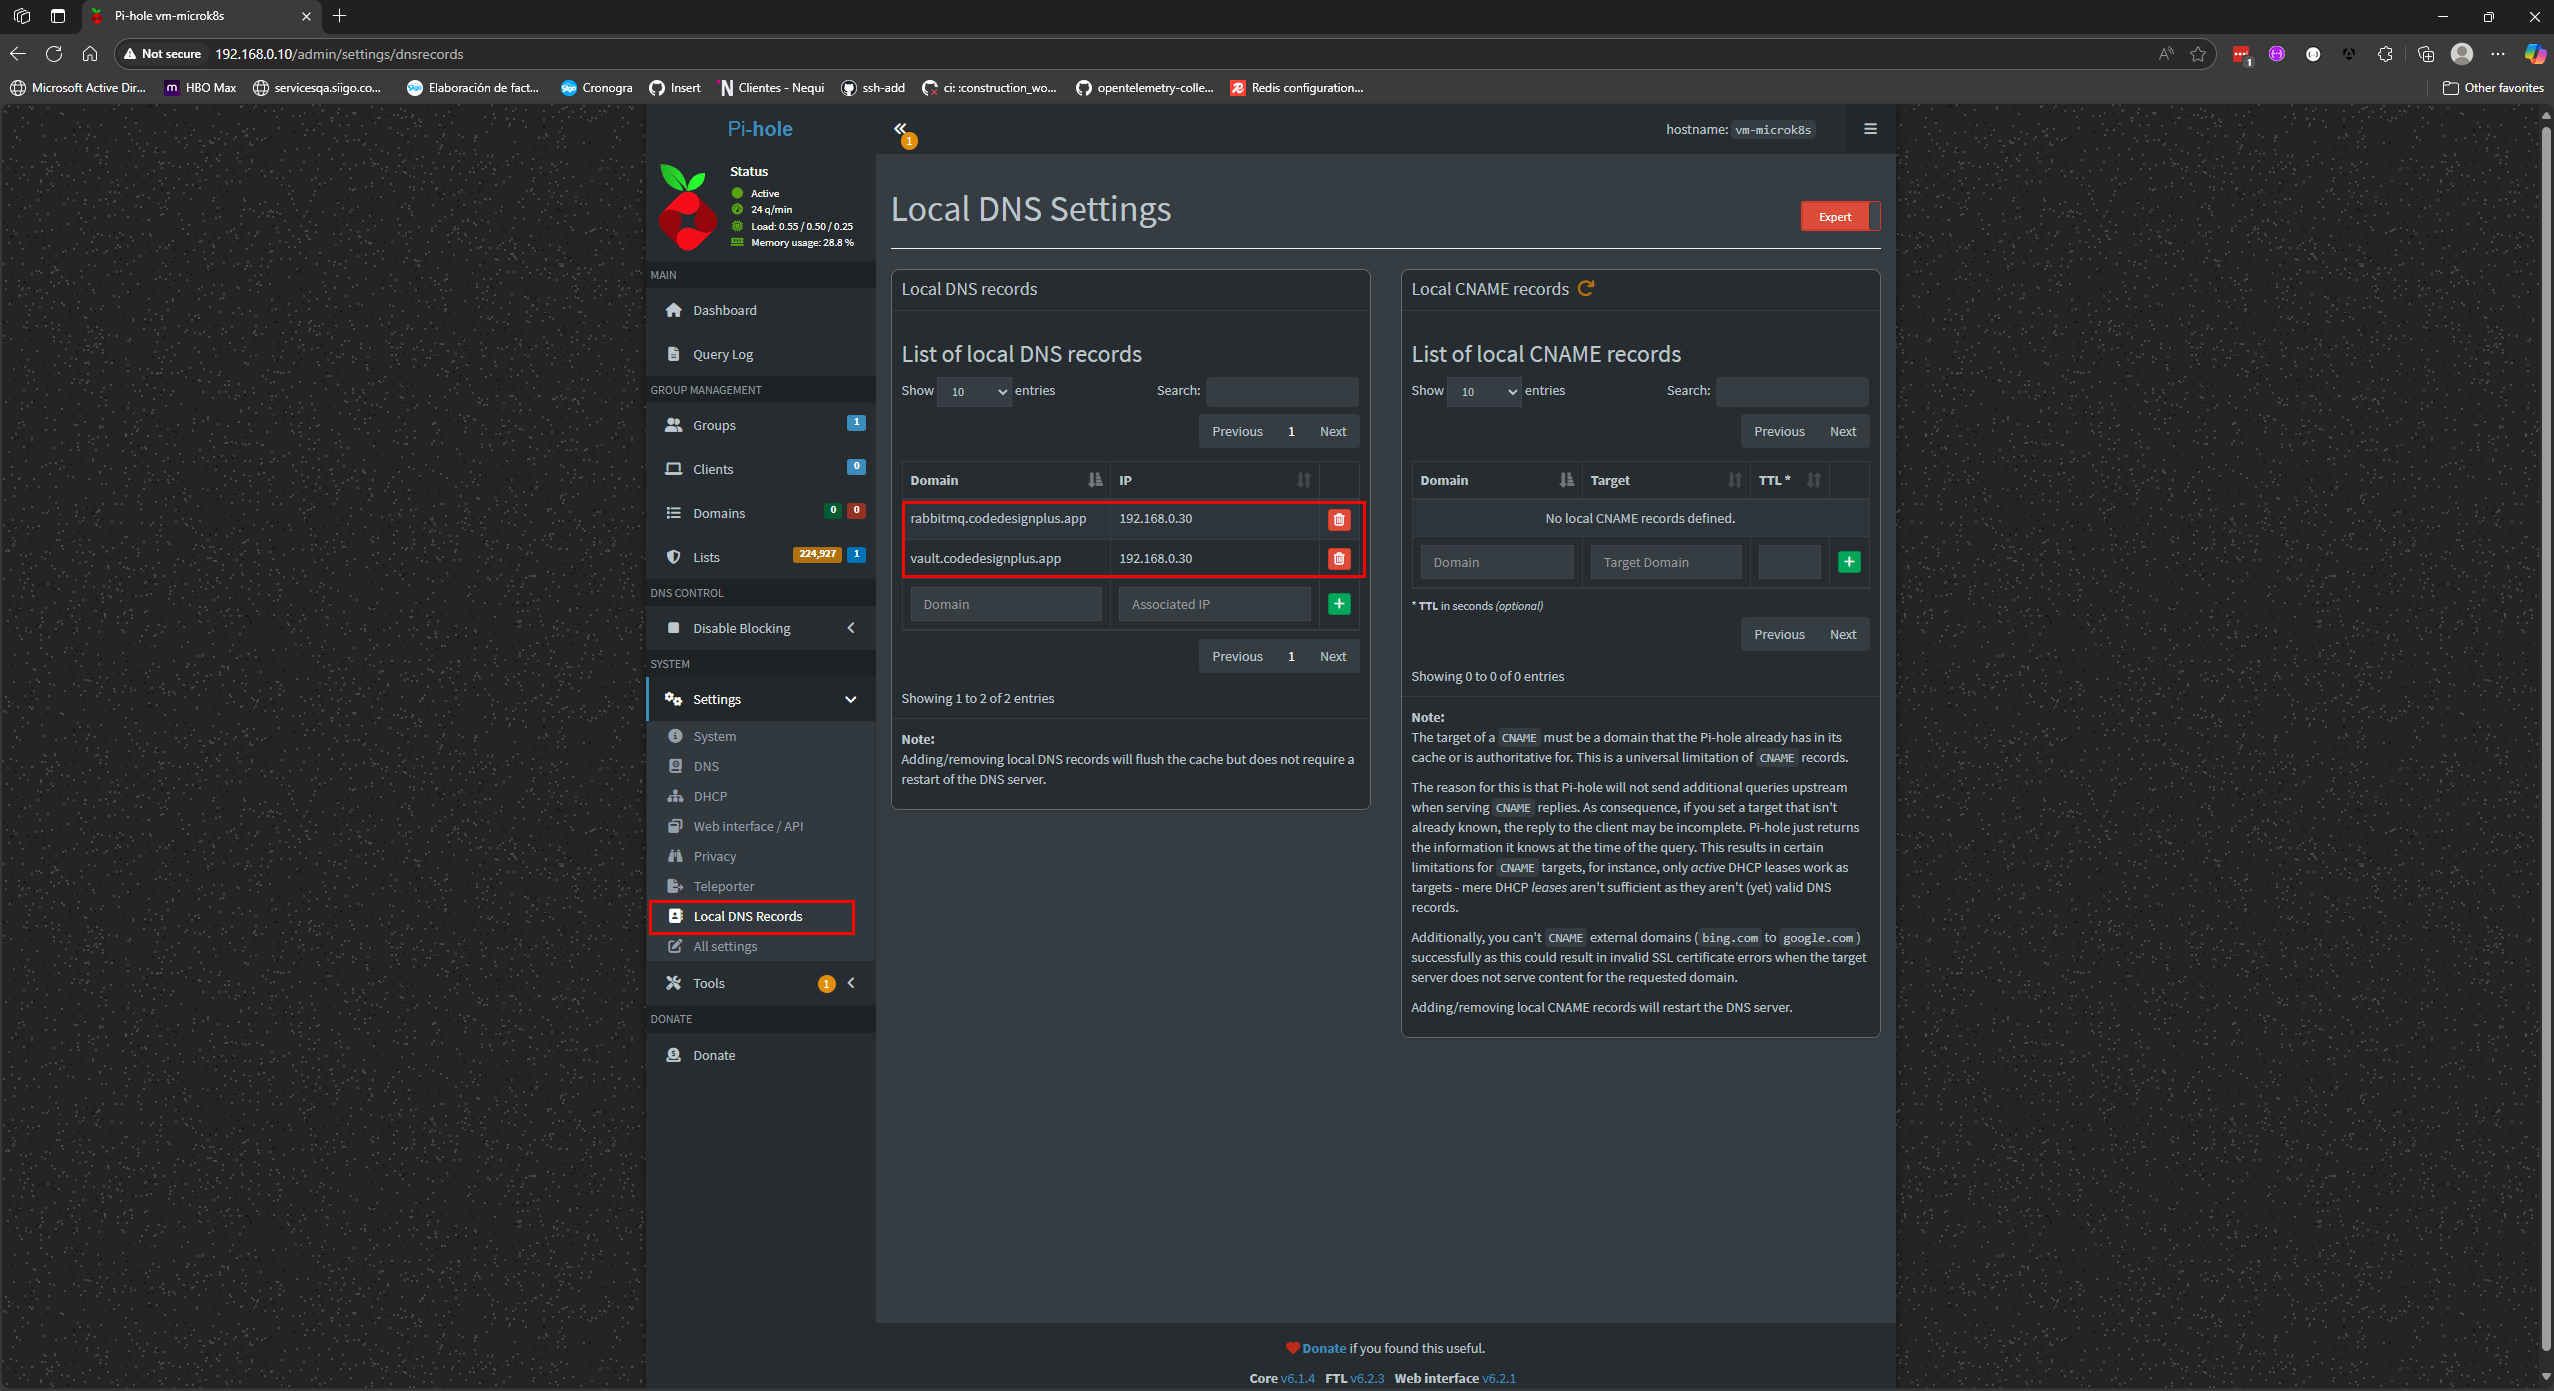This screenshot has width=2554, height=1391.
Task: Focus the Associated IP input field
Action: click(x=1214, y=604)
